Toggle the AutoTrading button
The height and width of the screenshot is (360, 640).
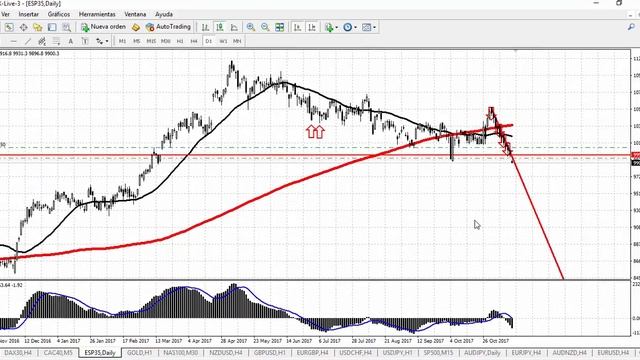[x=168, y=27]
